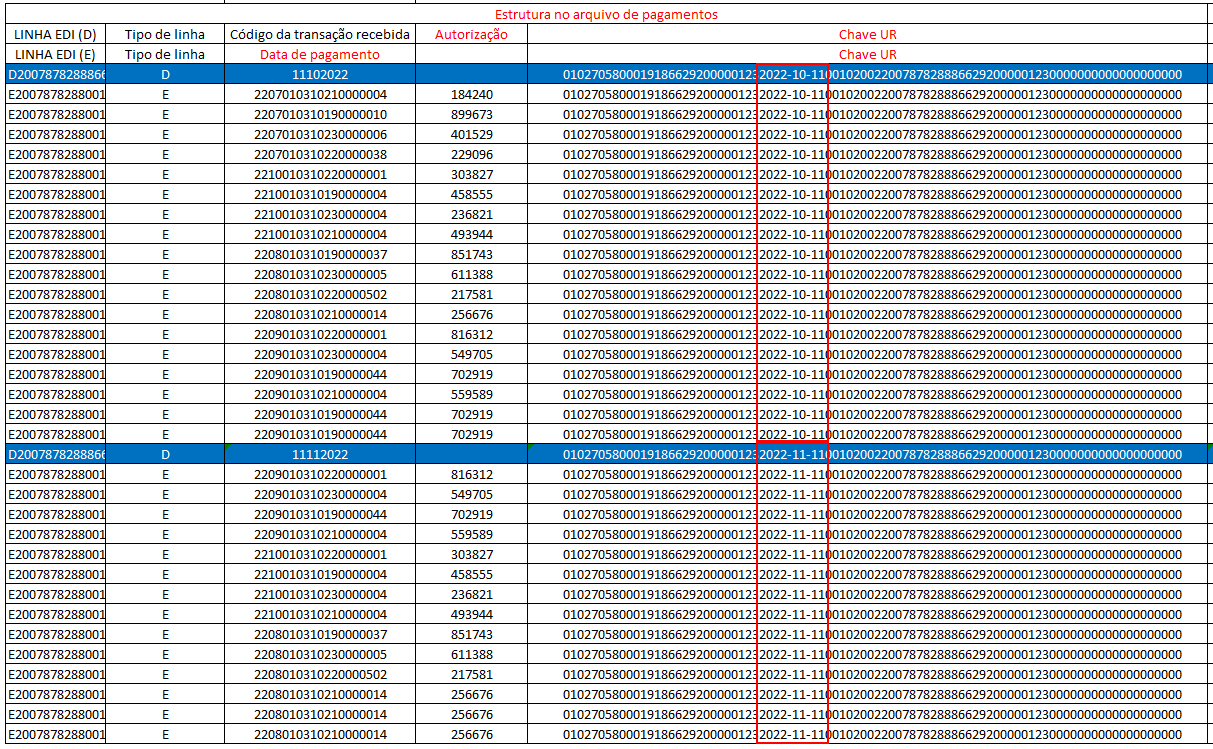1213x749 pixels.
Task: Click transaction code 2207010310220000038
Action: [320, 154]
